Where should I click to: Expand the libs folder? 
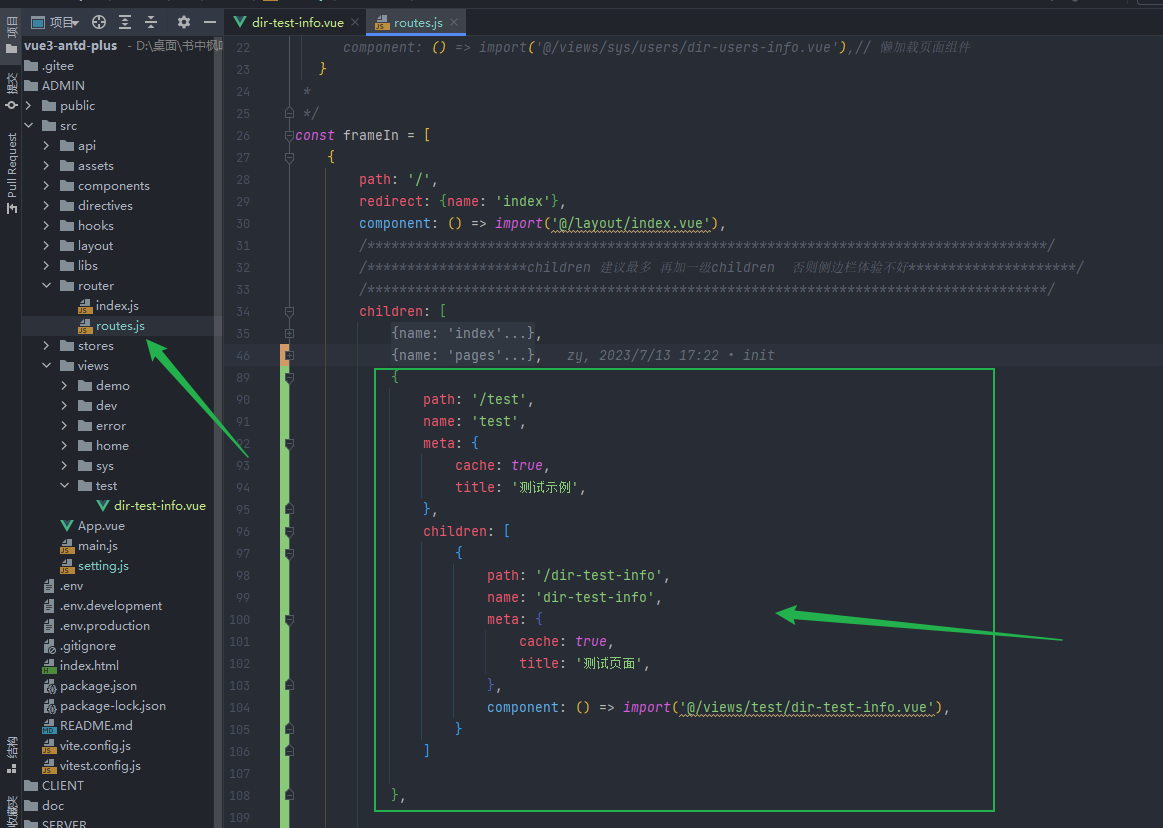pos(47,266)
